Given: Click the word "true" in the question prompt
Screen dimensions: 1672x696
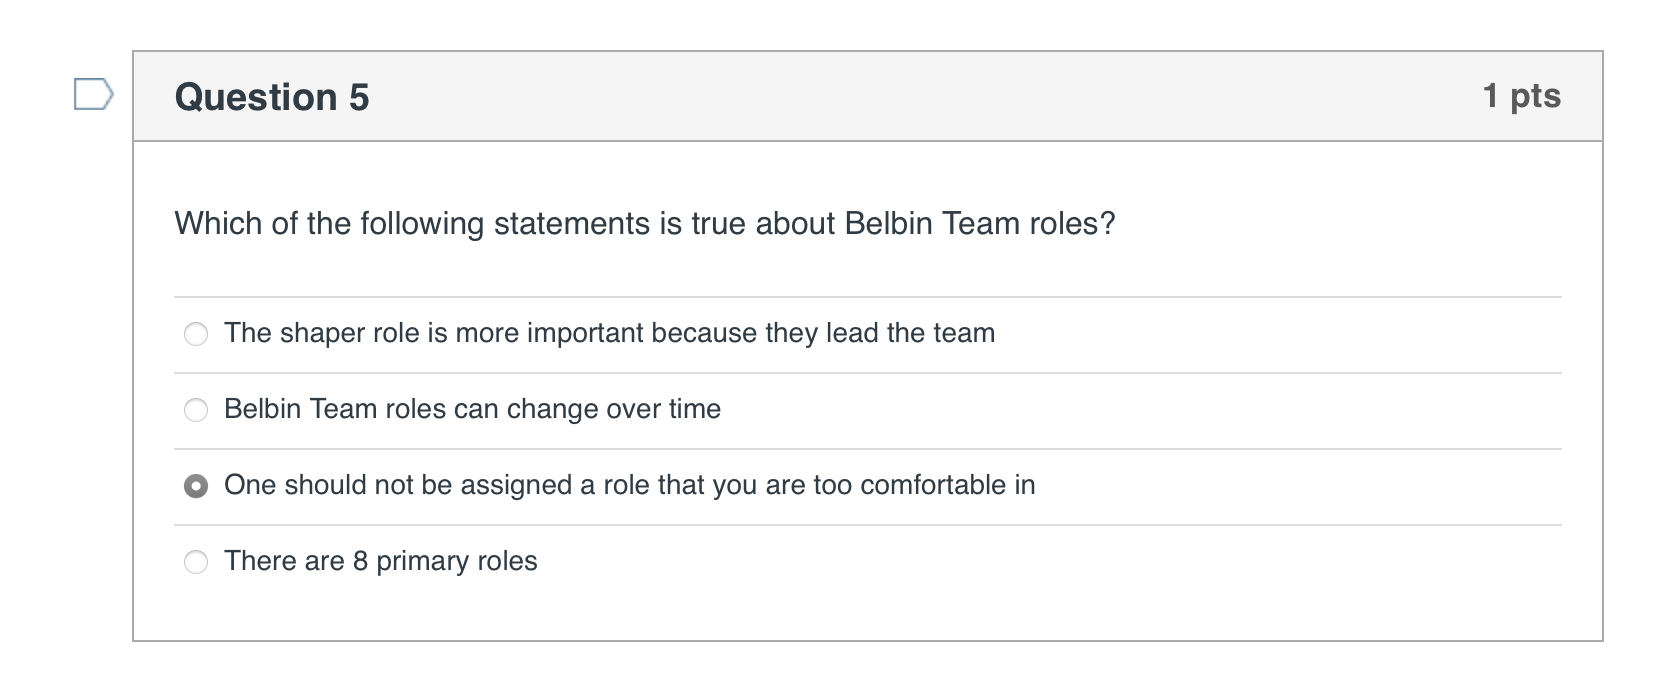Looking at the screenshot, I should (718, 223).
